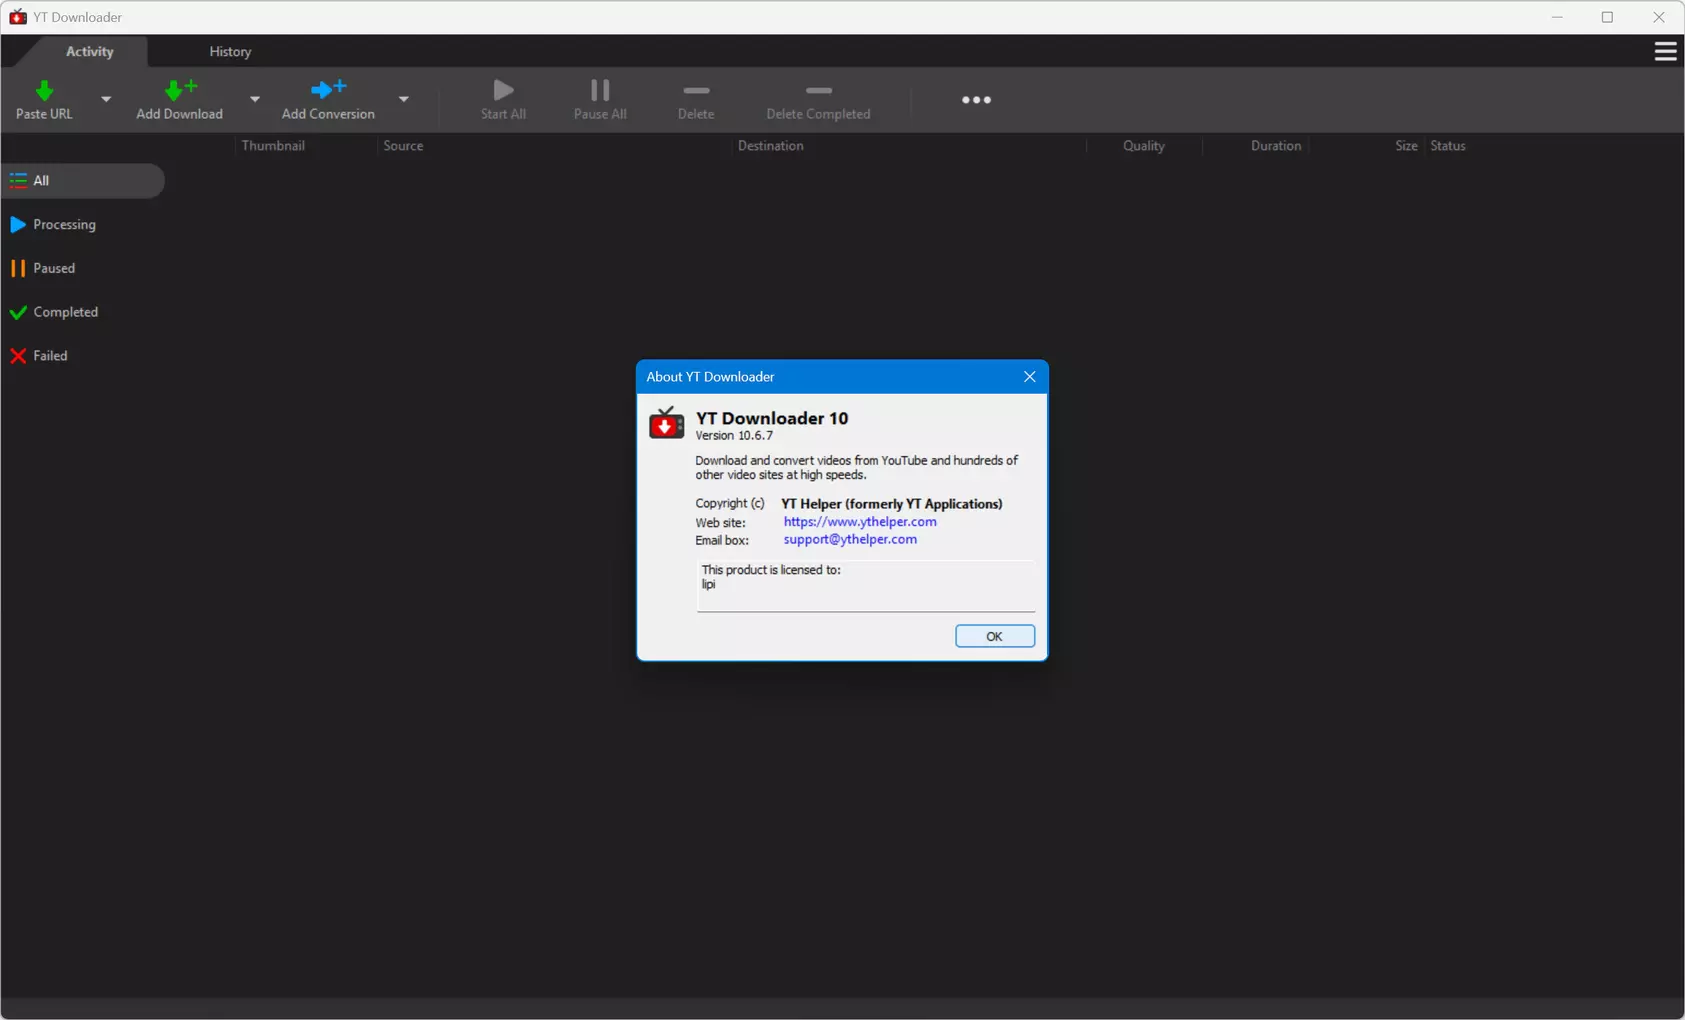Close the YT Downloader main window

tap(1658, 17)
